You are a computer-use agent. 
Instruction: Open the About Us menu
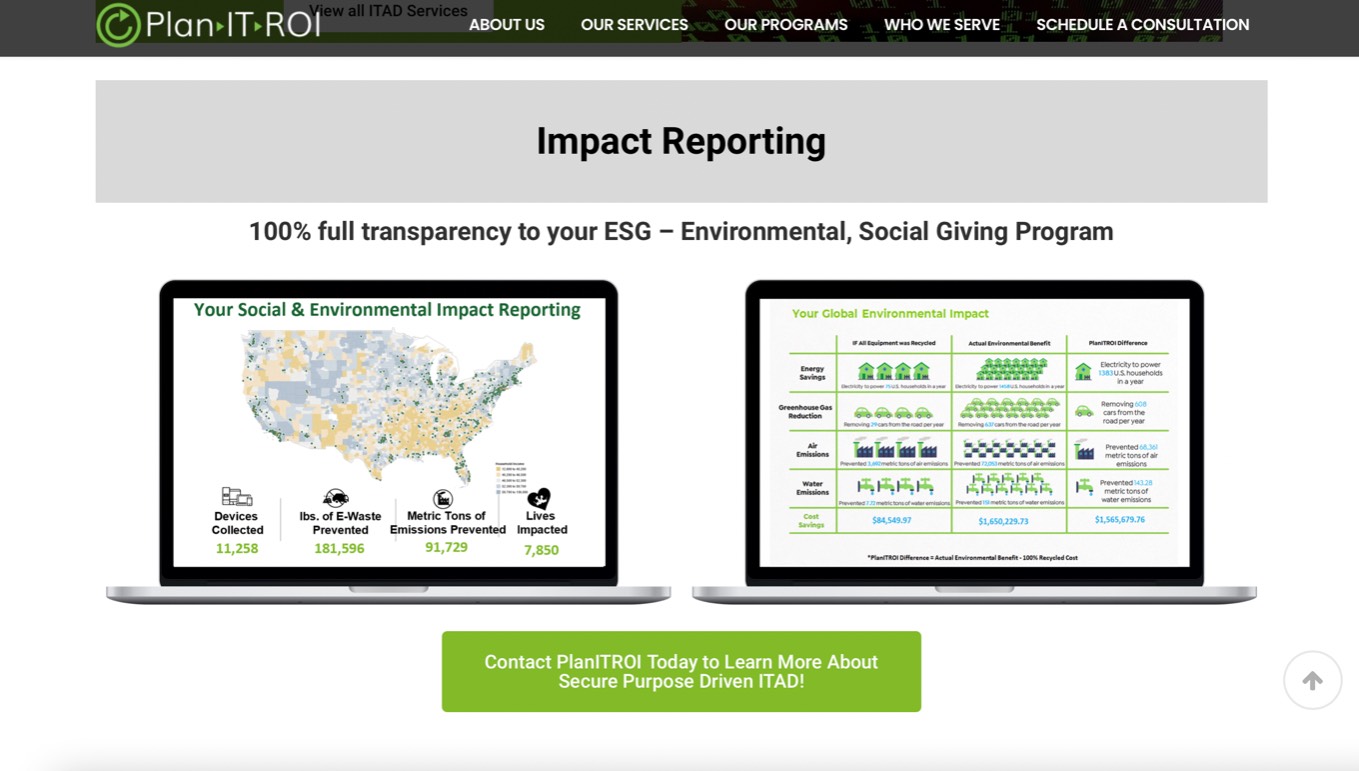(507, 25)
